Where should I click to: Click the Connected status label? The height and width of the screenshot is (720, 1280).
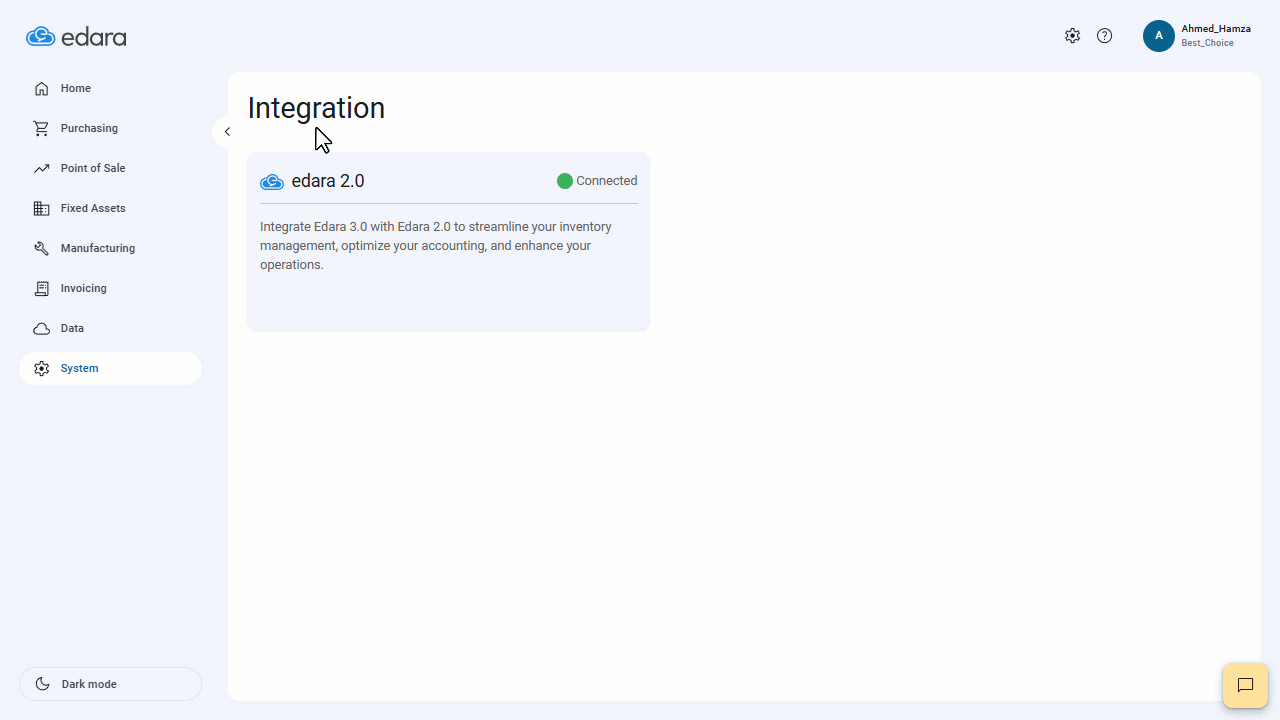coord(607,181)
